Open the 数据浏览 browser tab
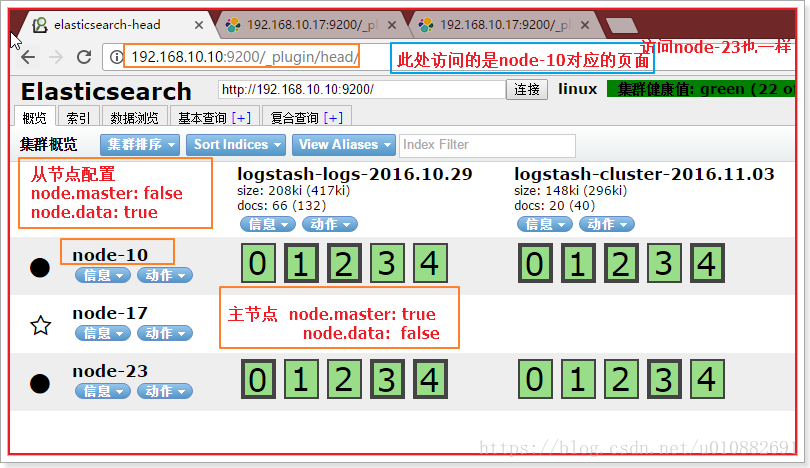This screenshot has width=810, height=468. (134, 118)
